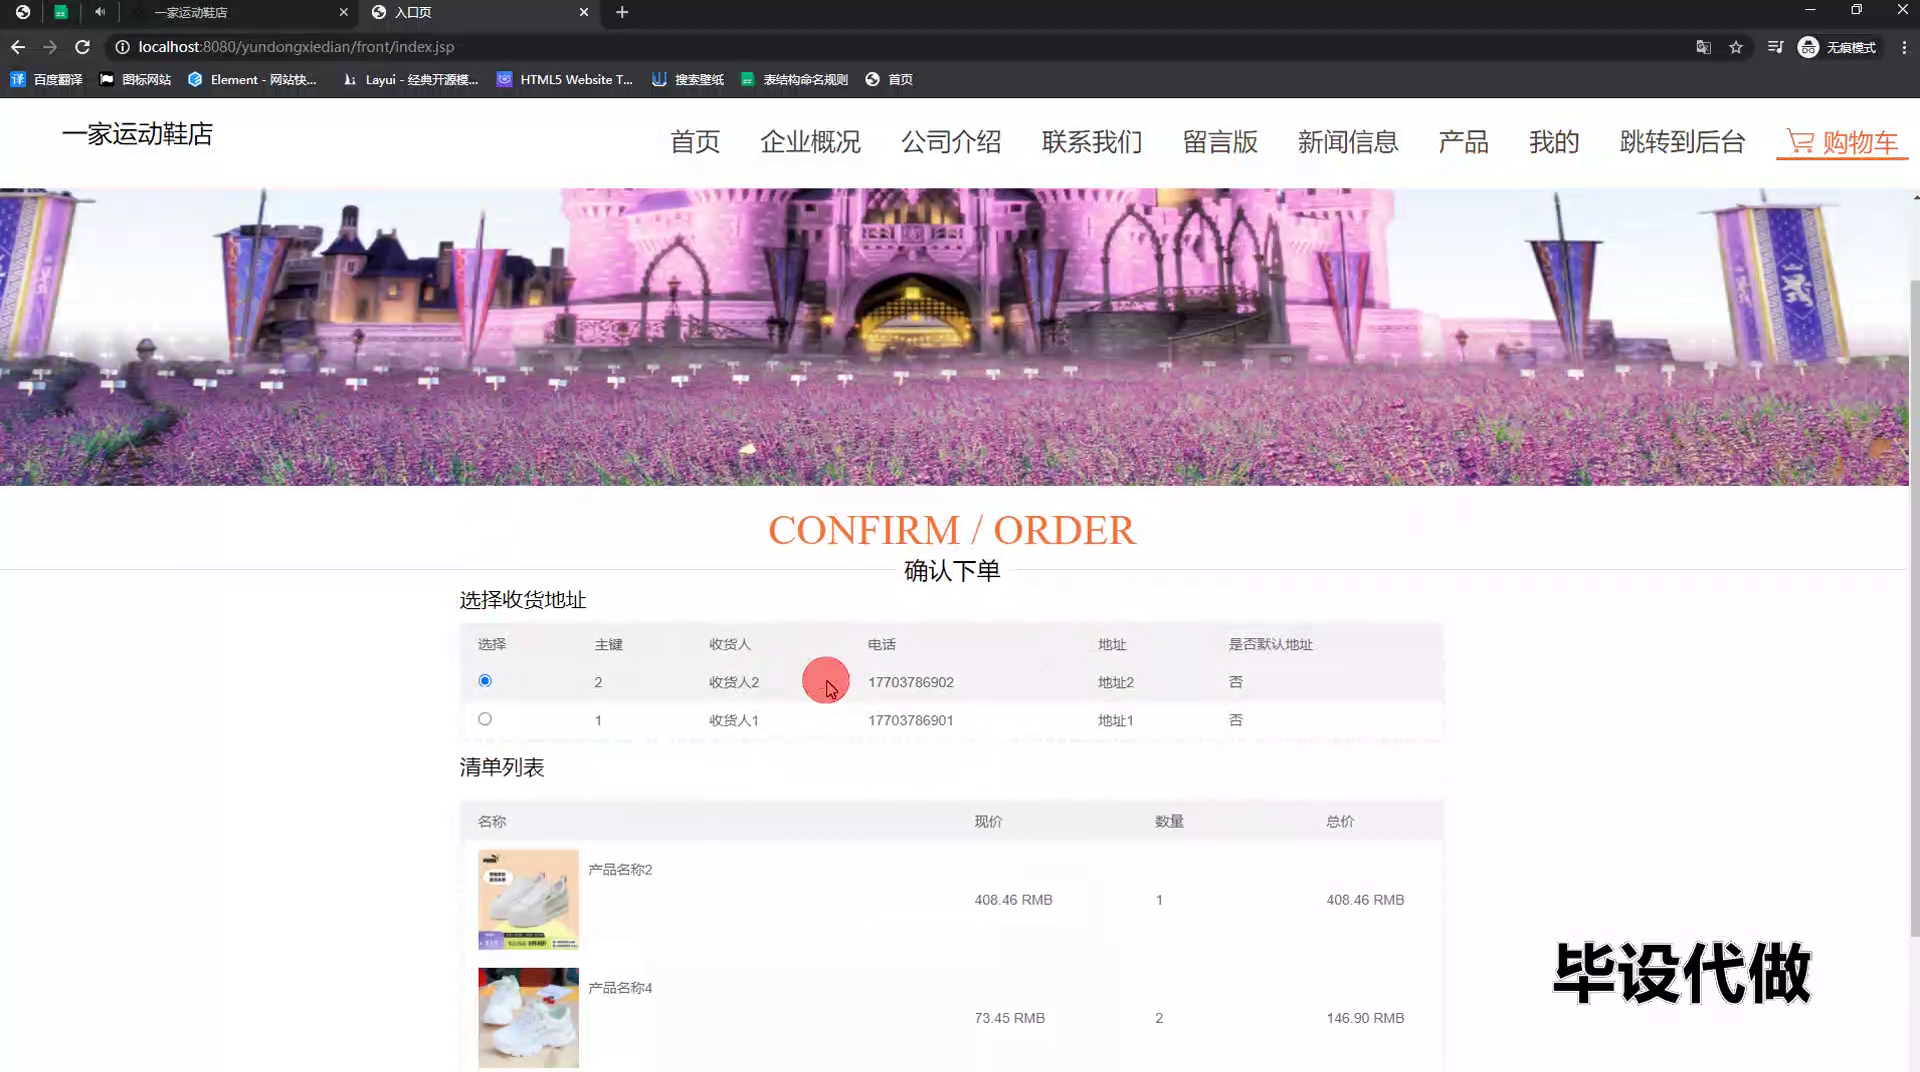Click the 73.45 RMB price

1009,1018
